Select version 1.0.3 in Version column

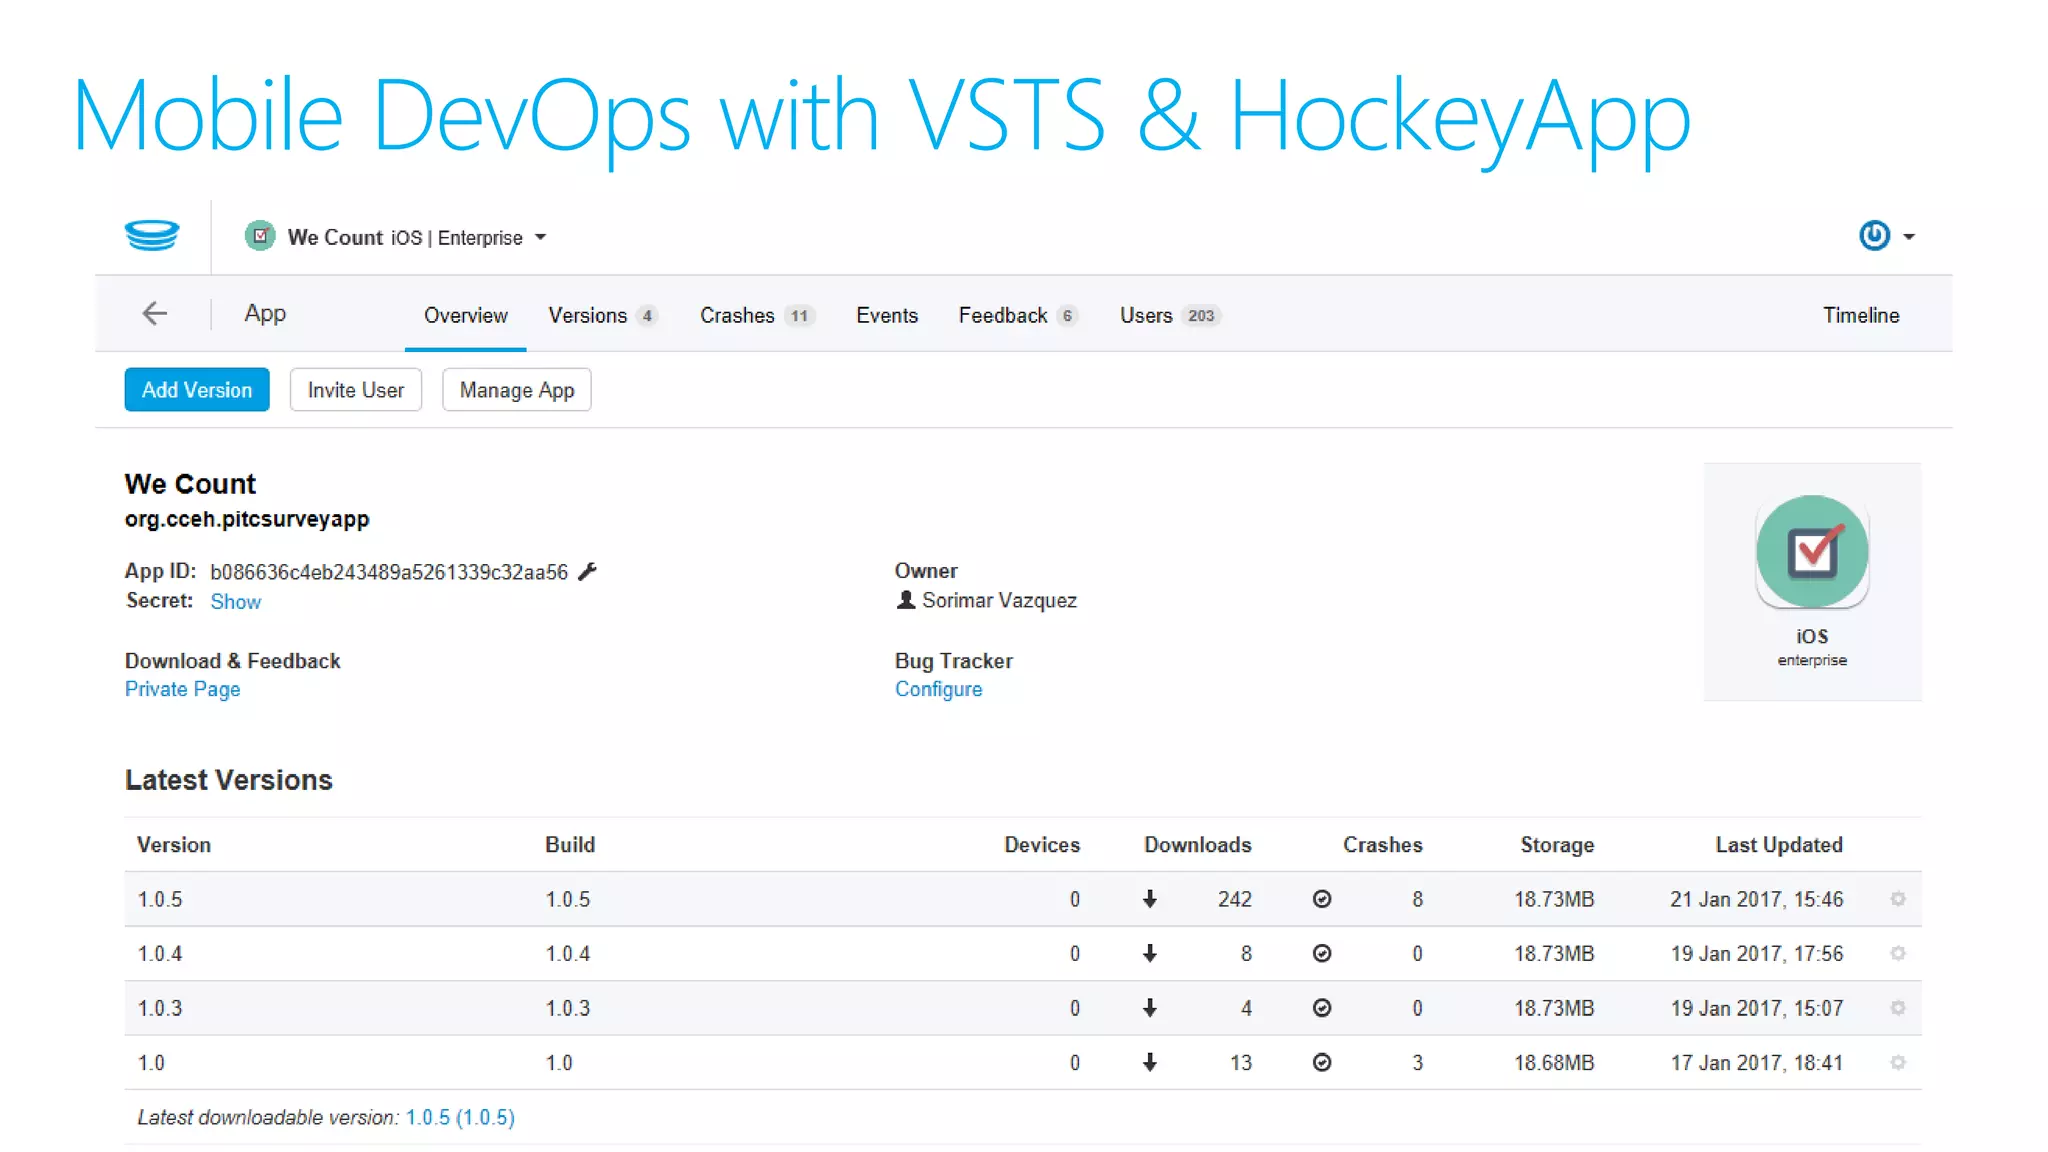(x=160, y=1008)
